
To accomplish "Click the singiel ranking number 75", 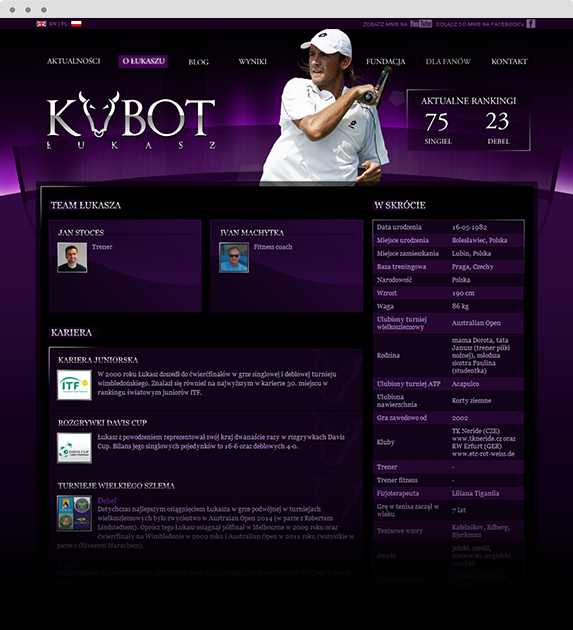I will (x=437, y=122).
